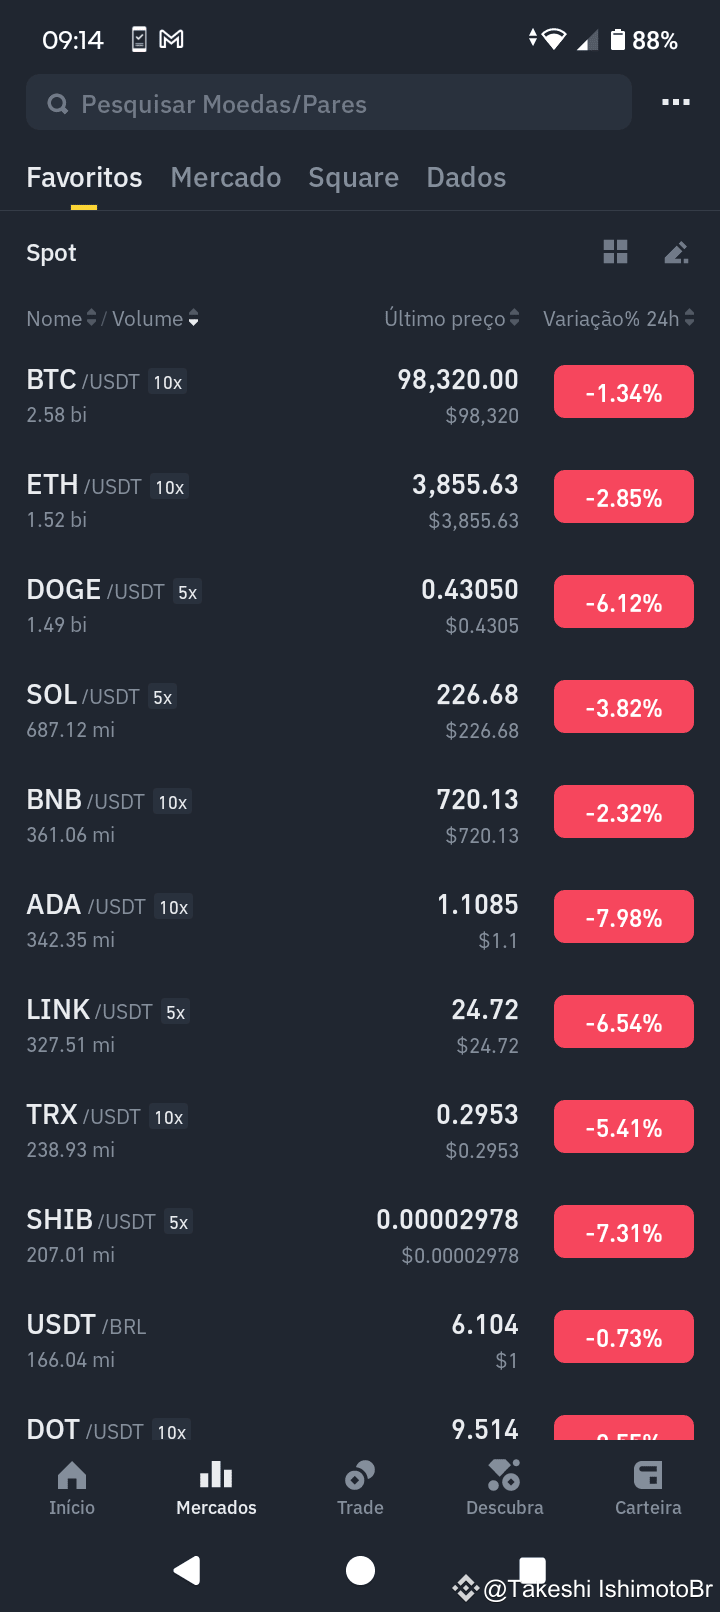Tap the Gmail notification icon in status bar
This screenshot has height=1612, width=720.
point(172,40)
